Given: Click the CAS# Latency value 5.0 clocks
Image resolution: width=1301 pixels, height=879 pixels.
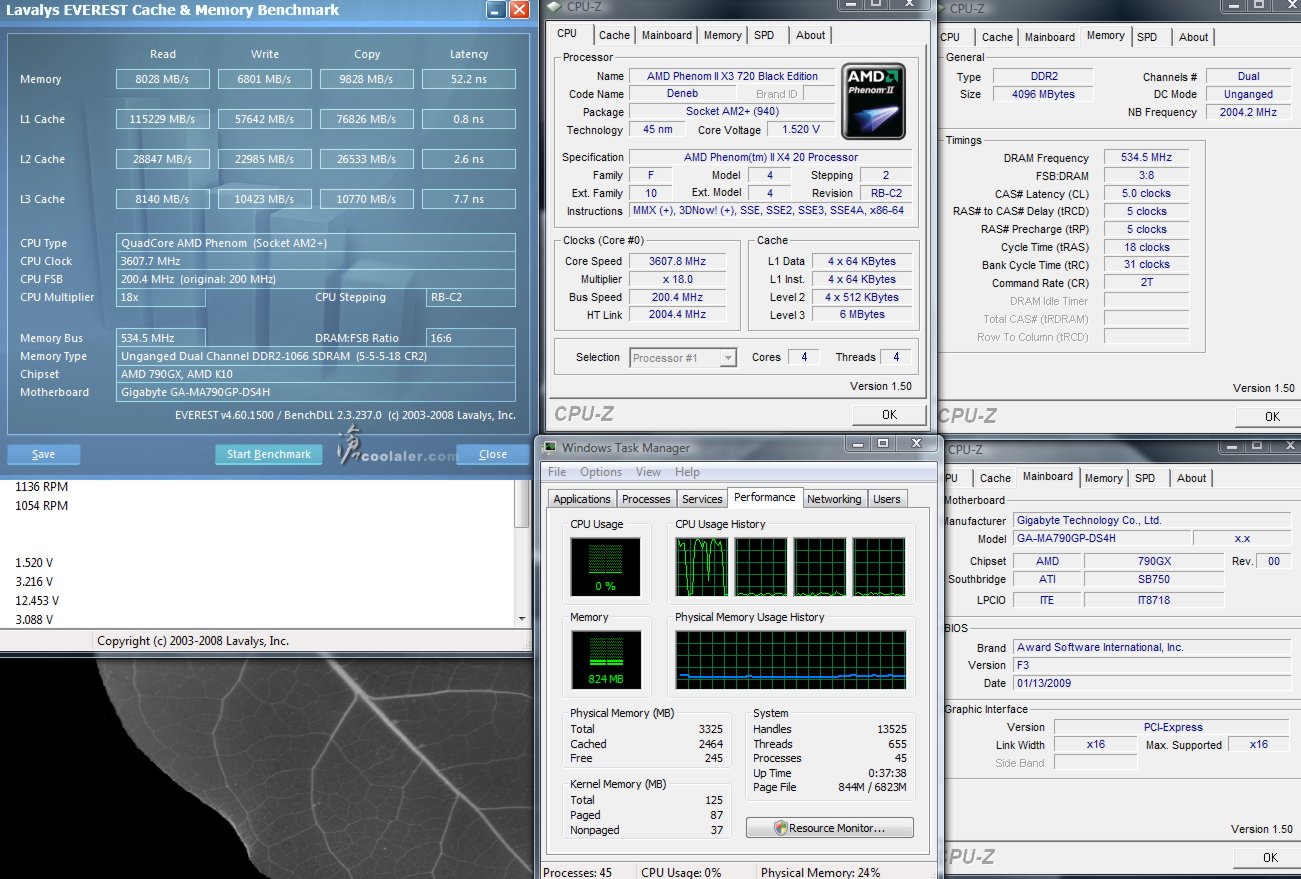Looking at the screenshot, I should click(x=1147, y=193).
